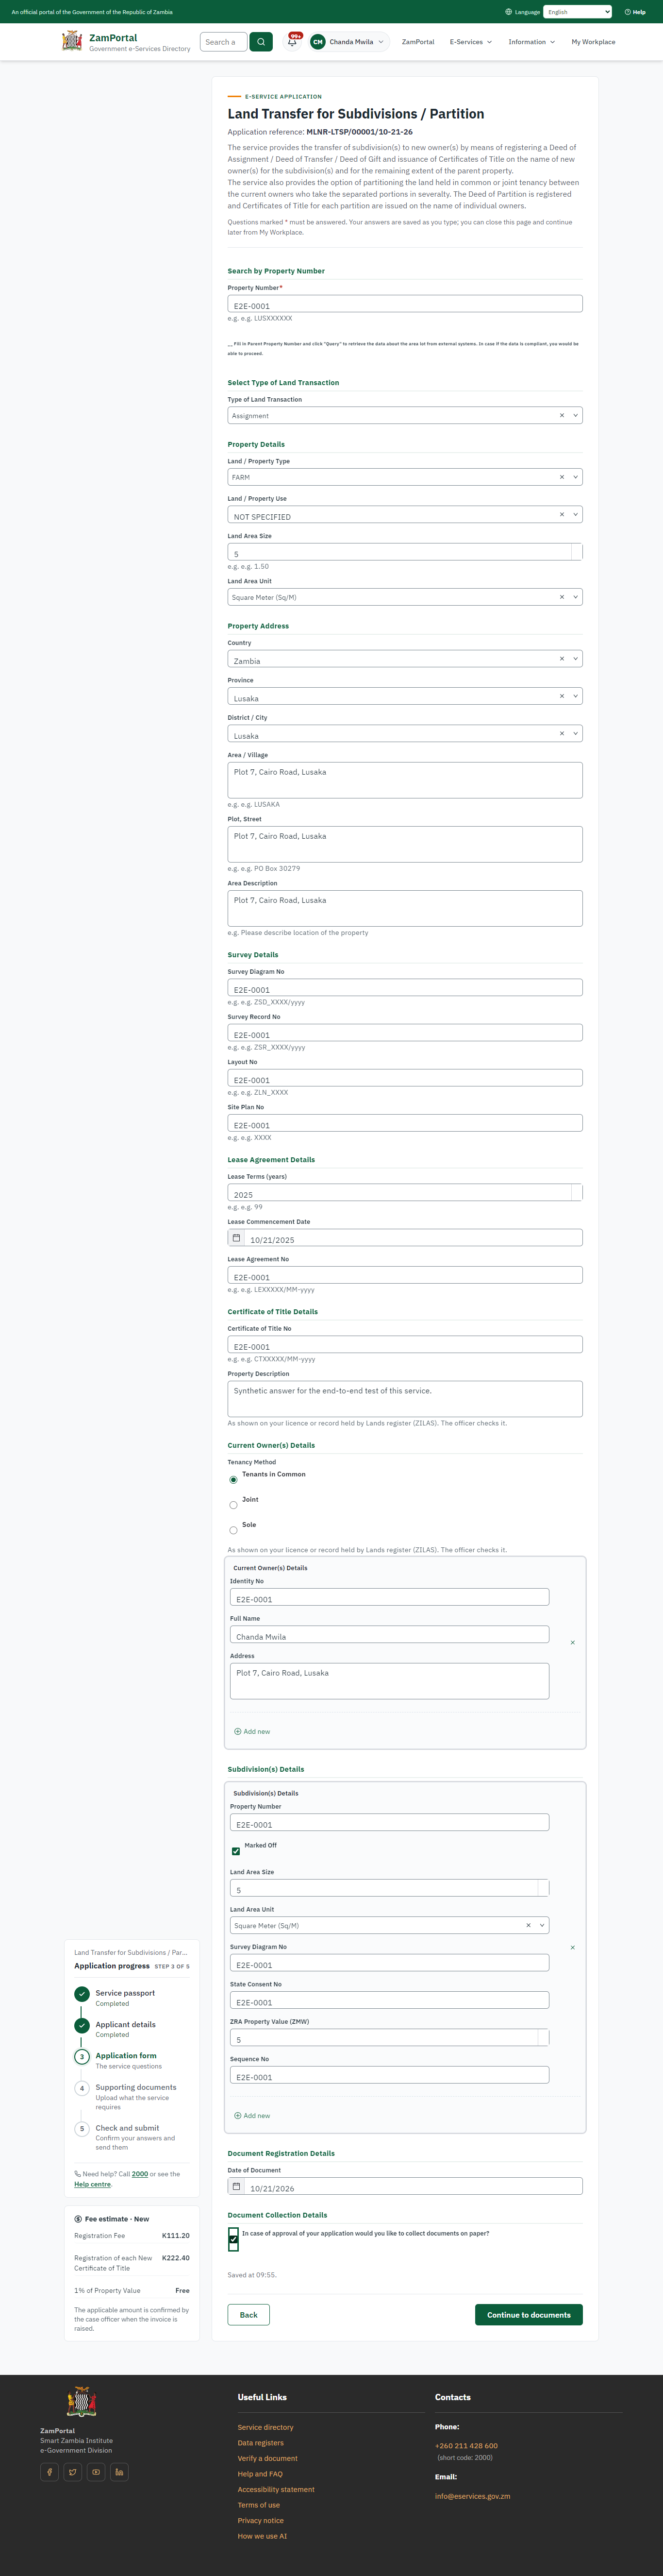Open calendar icon for Lease Commencement Date

(237, 1238)
